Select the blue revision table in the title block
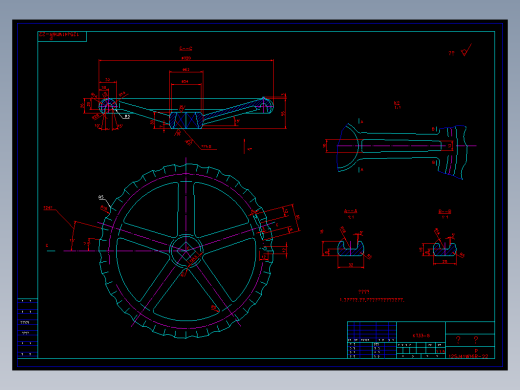The width and height of the screenshot is (520, 390). (372, 332)
